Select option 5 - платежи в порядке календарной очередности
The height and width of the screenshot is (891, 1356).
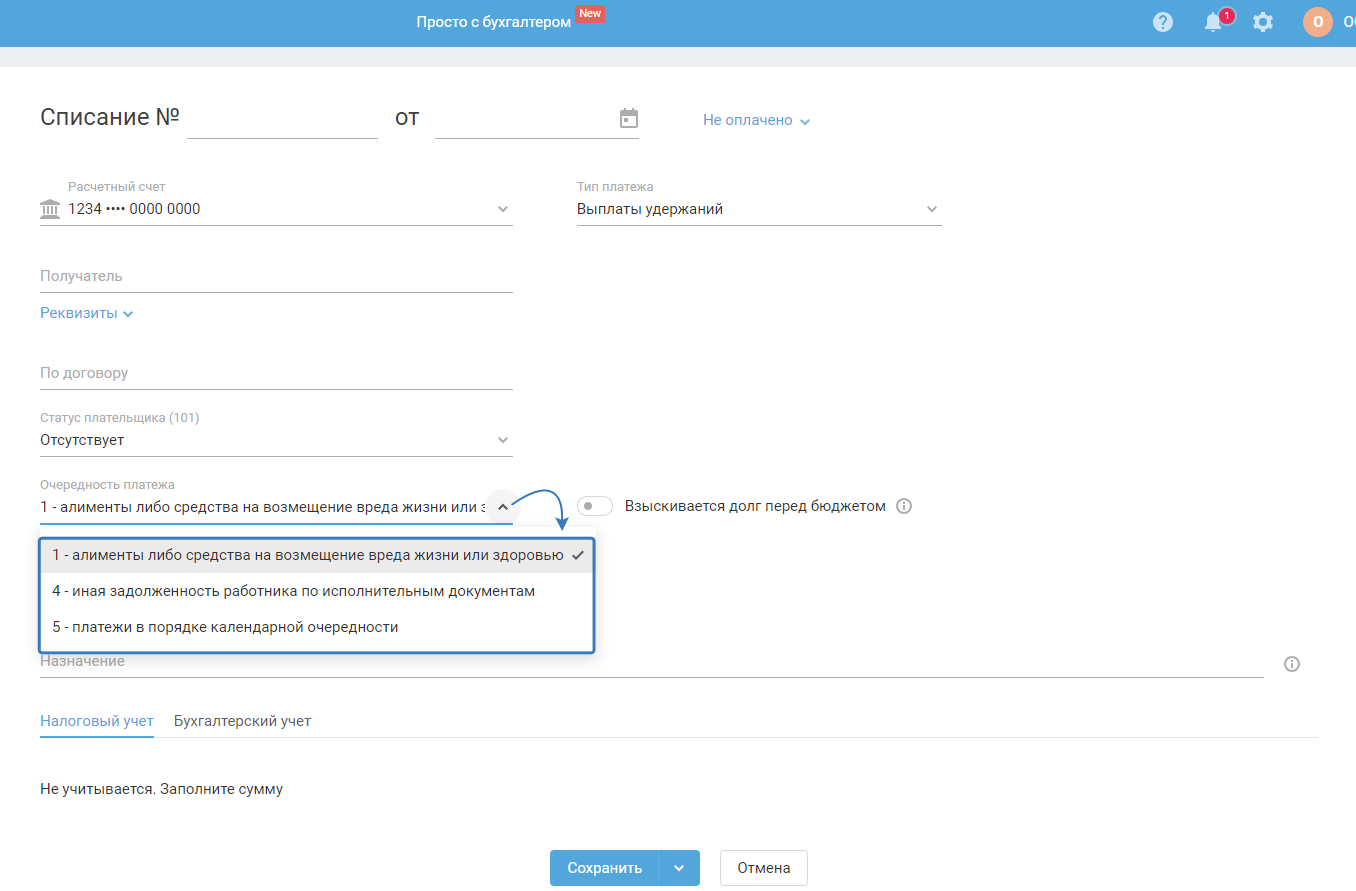coord(318,627)
